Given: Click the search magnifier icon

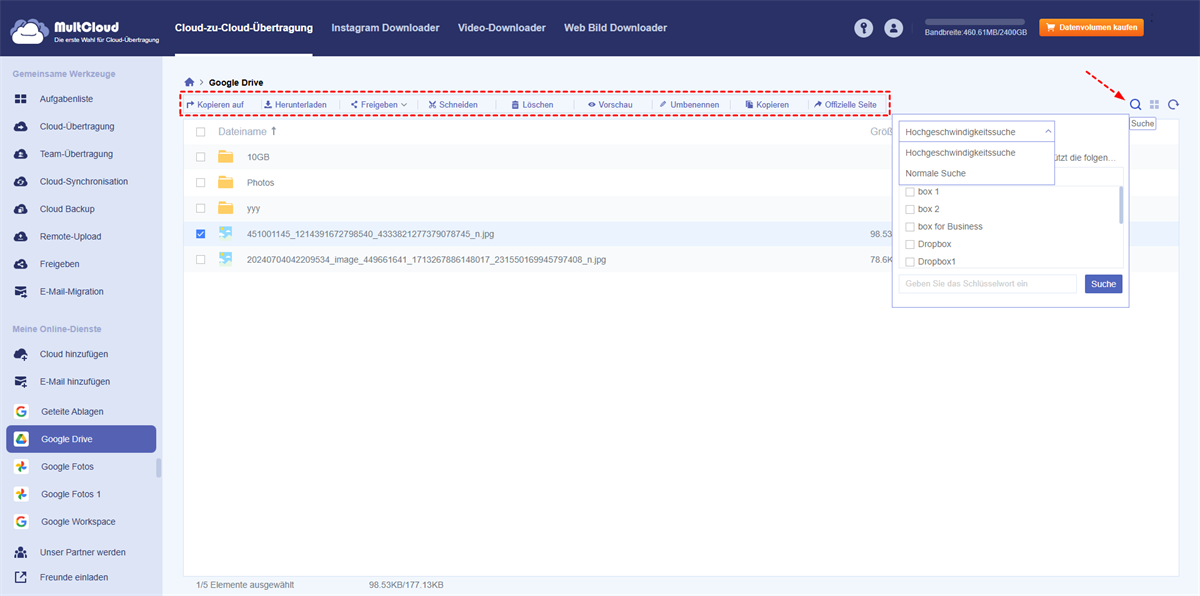Looking at the screenshot, I should pyautogui.click(x=1135, y=104).
